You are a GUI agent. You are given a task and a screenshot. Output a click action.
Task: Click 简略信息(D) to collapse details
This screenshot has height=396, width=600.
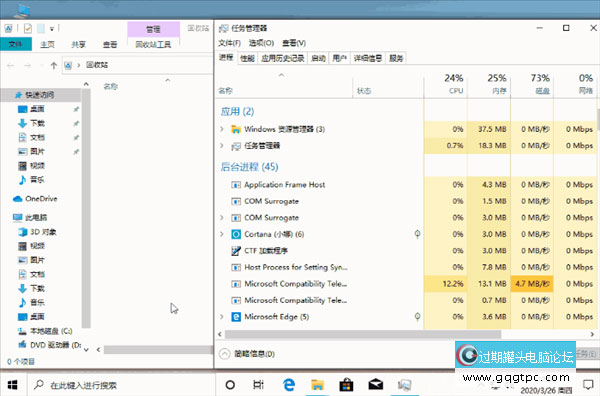point(247,354)
